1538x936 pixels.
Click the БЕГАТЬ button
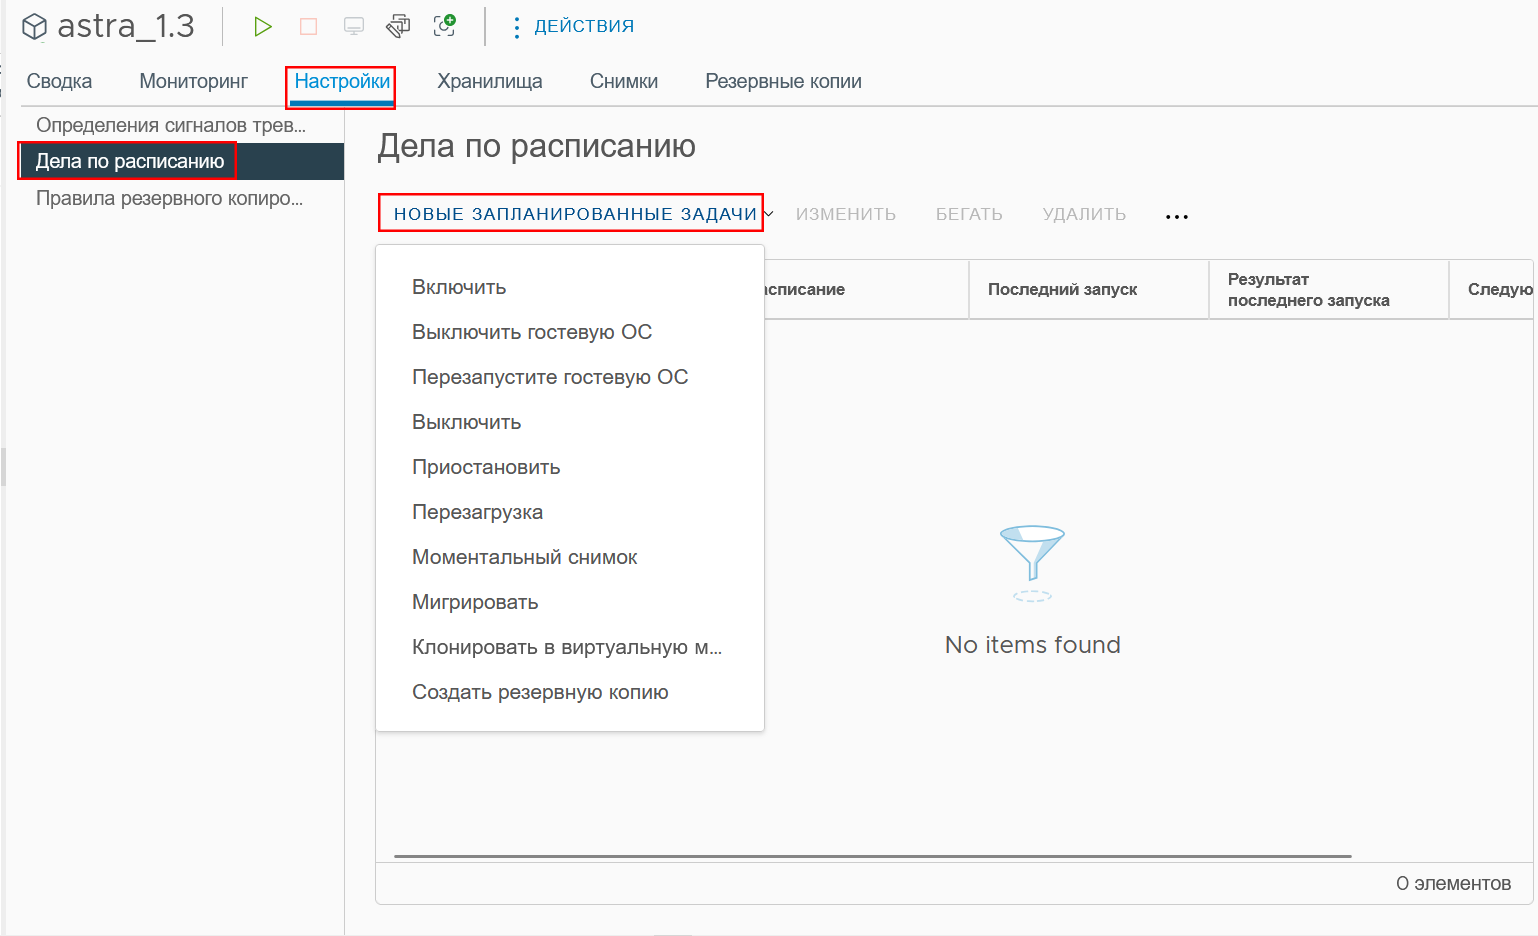(969, 214)
